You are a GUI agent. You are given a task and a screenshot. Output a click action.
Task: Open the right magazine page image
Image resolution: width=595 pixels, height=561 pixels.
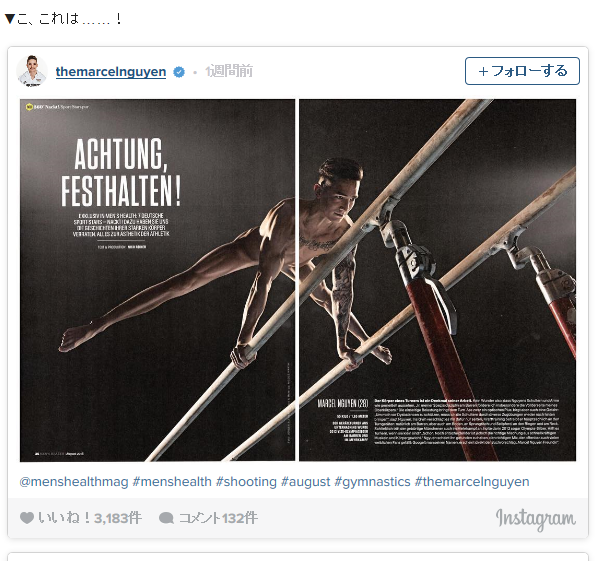(438, 280)
